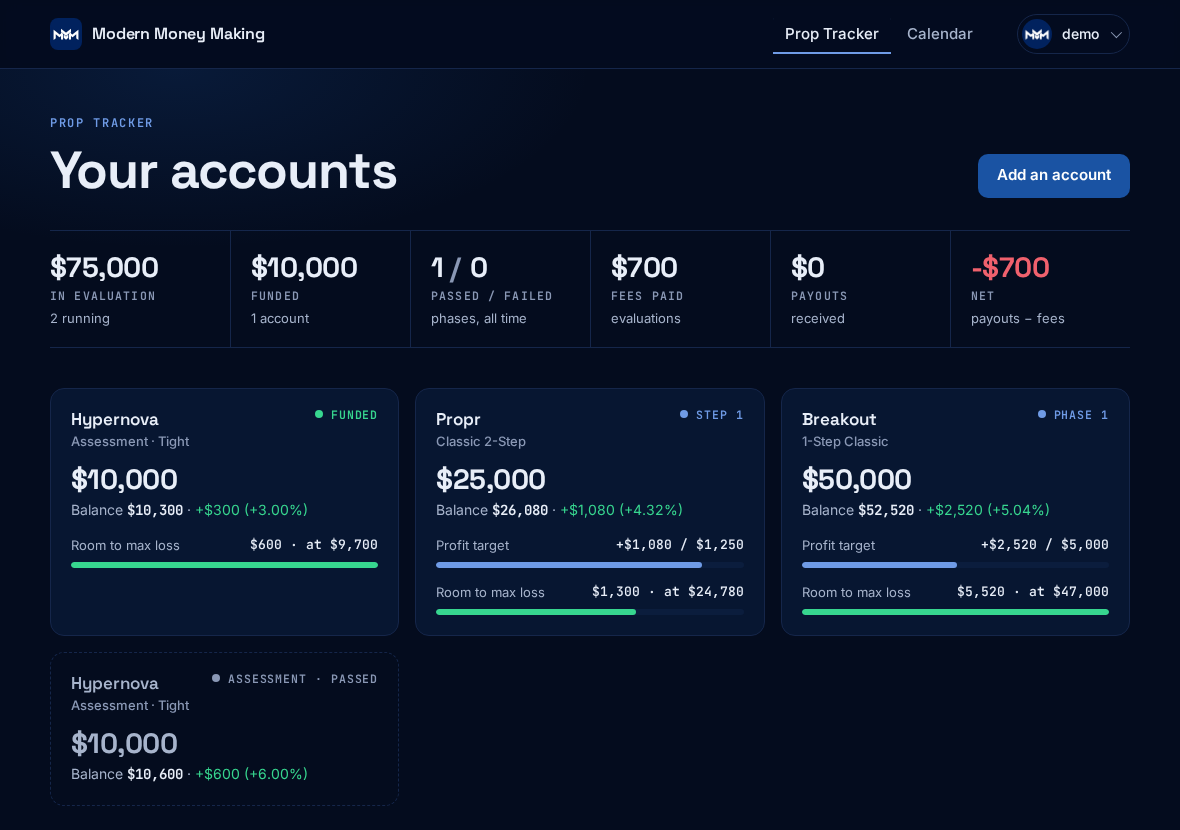Open the Calendar tab
The image size is (1180, 830).
pos(939,34)
